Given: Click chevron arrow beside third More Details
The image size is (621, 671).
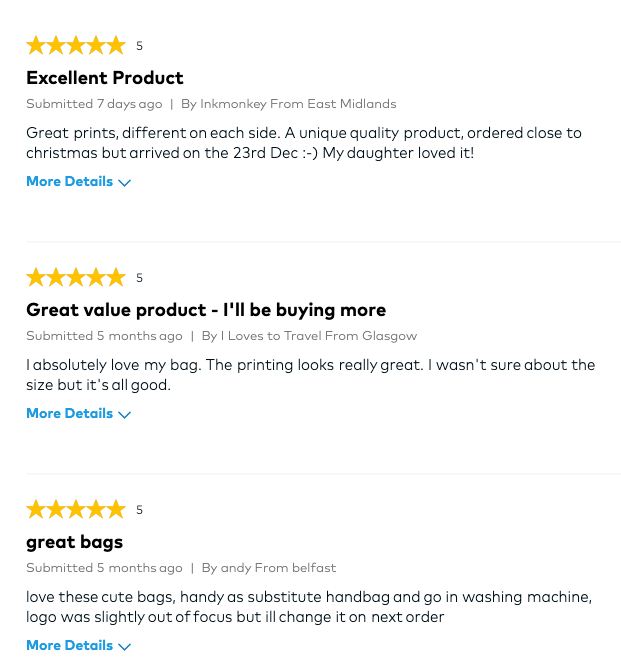Looking at the screenshot, I should pyautogui.click(x=125, y=647).
